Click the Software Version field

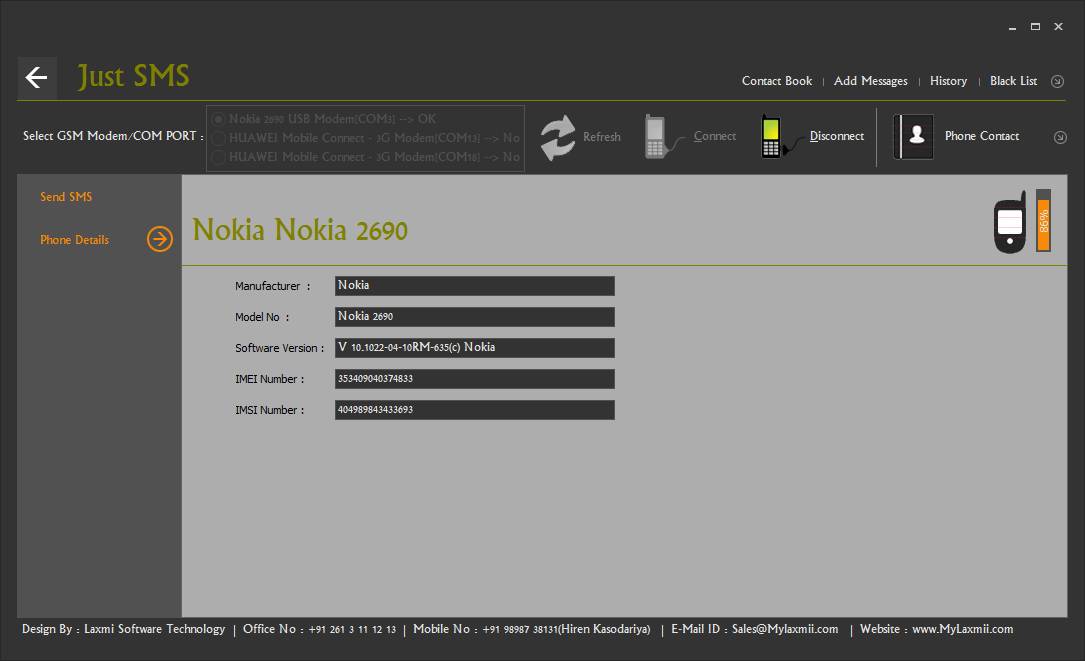(475, 348)
